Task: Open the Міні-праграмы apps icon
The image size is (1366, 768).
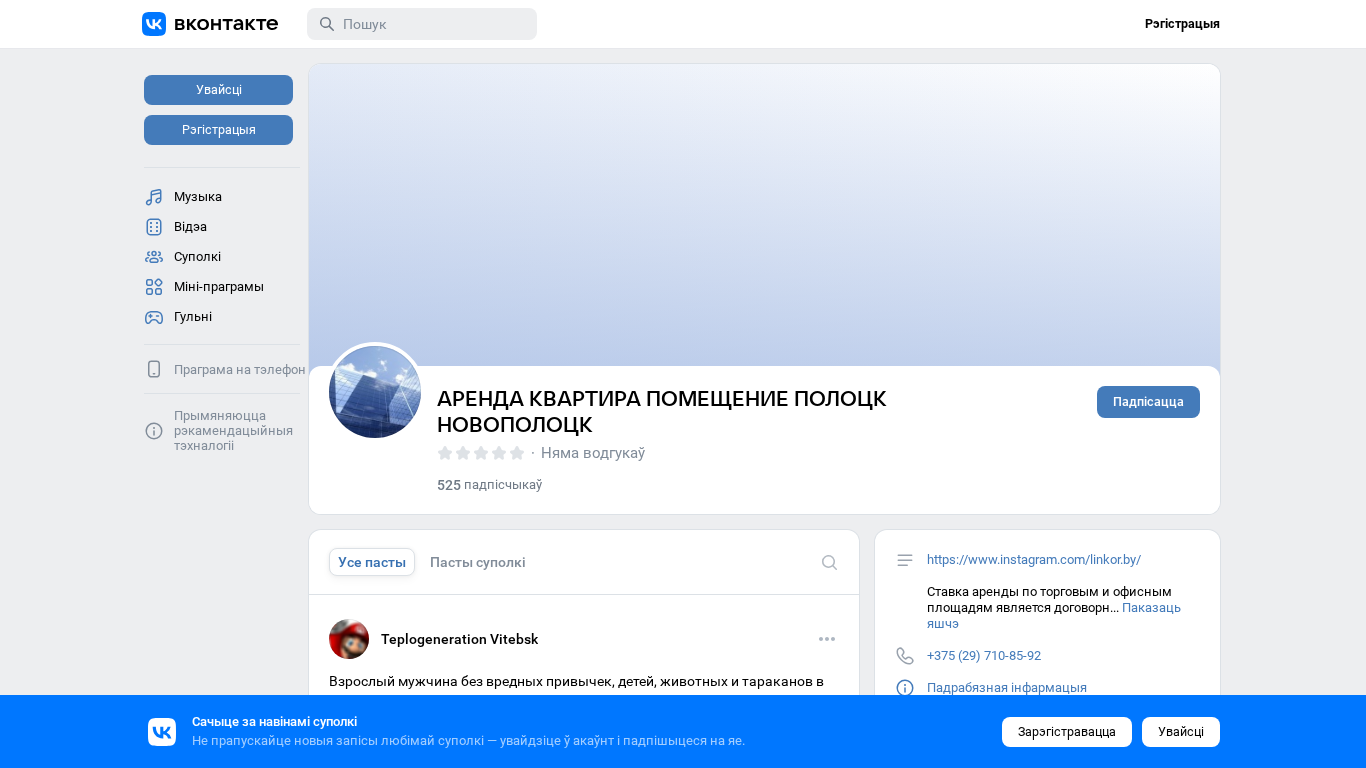Action: point(154,287)
